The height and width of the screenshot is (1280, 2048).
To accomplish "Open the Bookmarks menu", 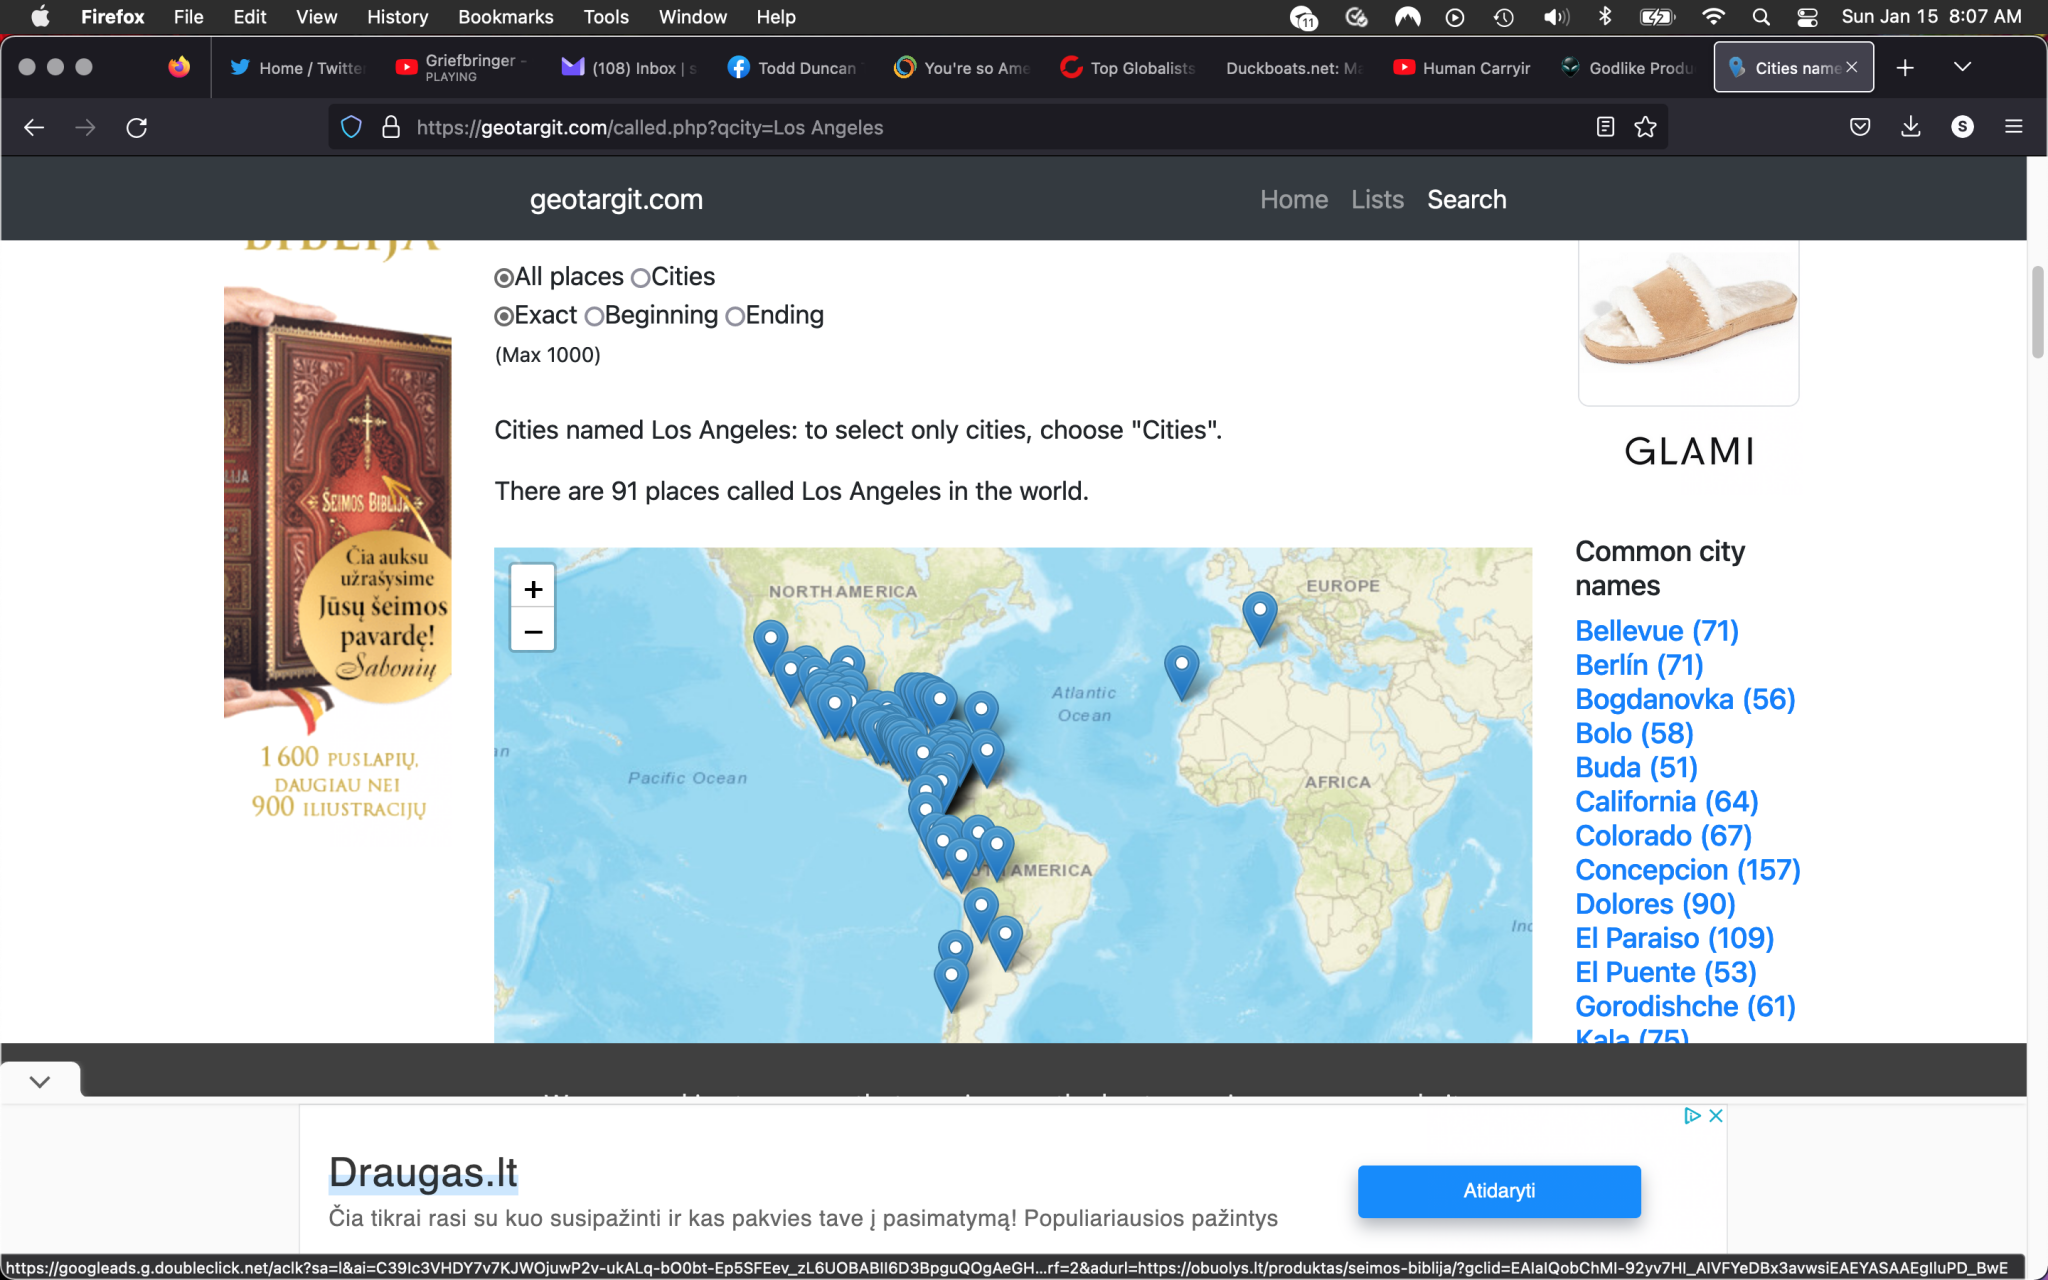I will pos(505,17).
